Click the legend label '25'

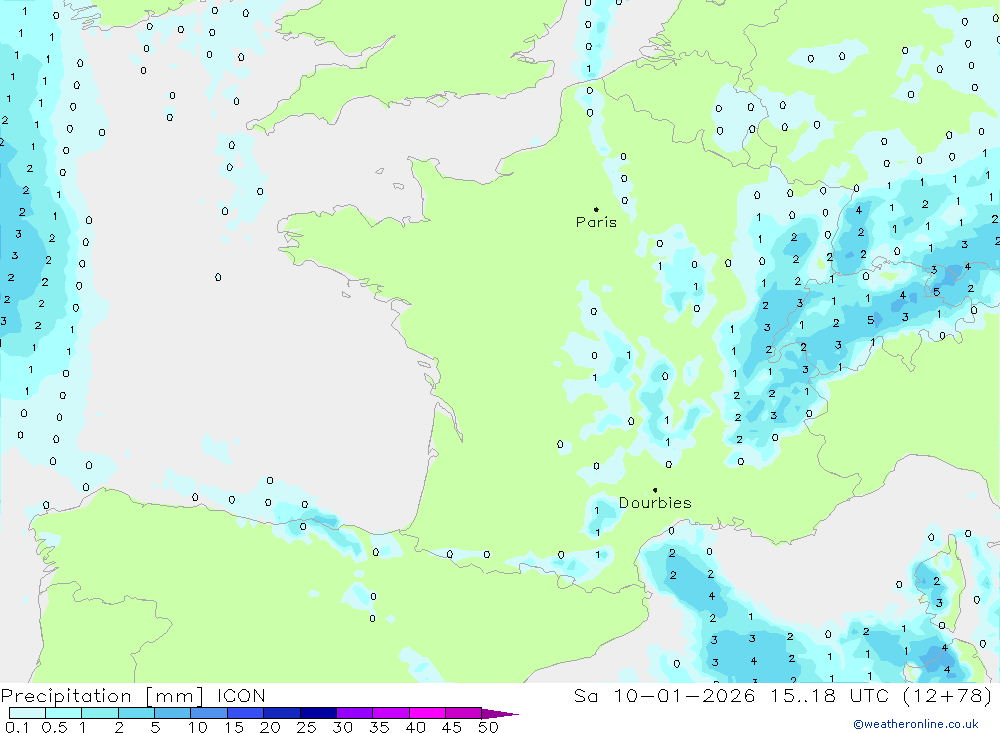point(306,727)
